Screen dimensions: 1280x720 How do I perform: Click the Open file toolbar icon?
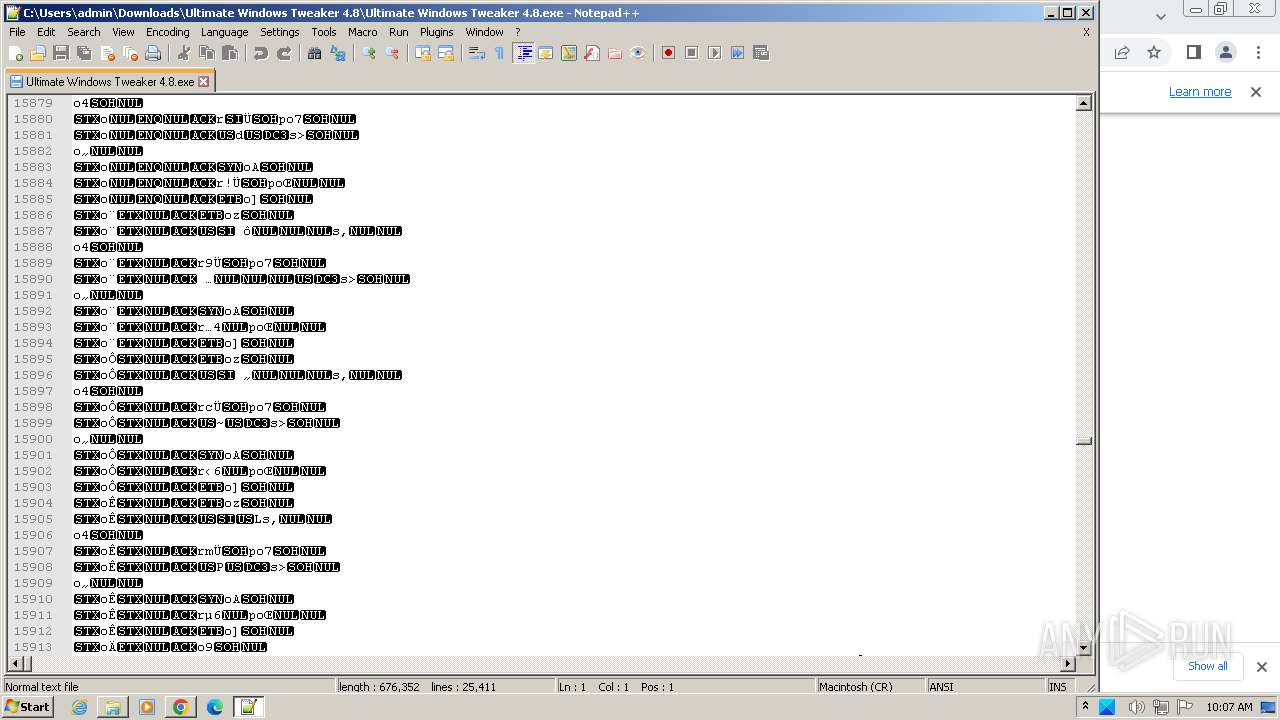(38, 53)
